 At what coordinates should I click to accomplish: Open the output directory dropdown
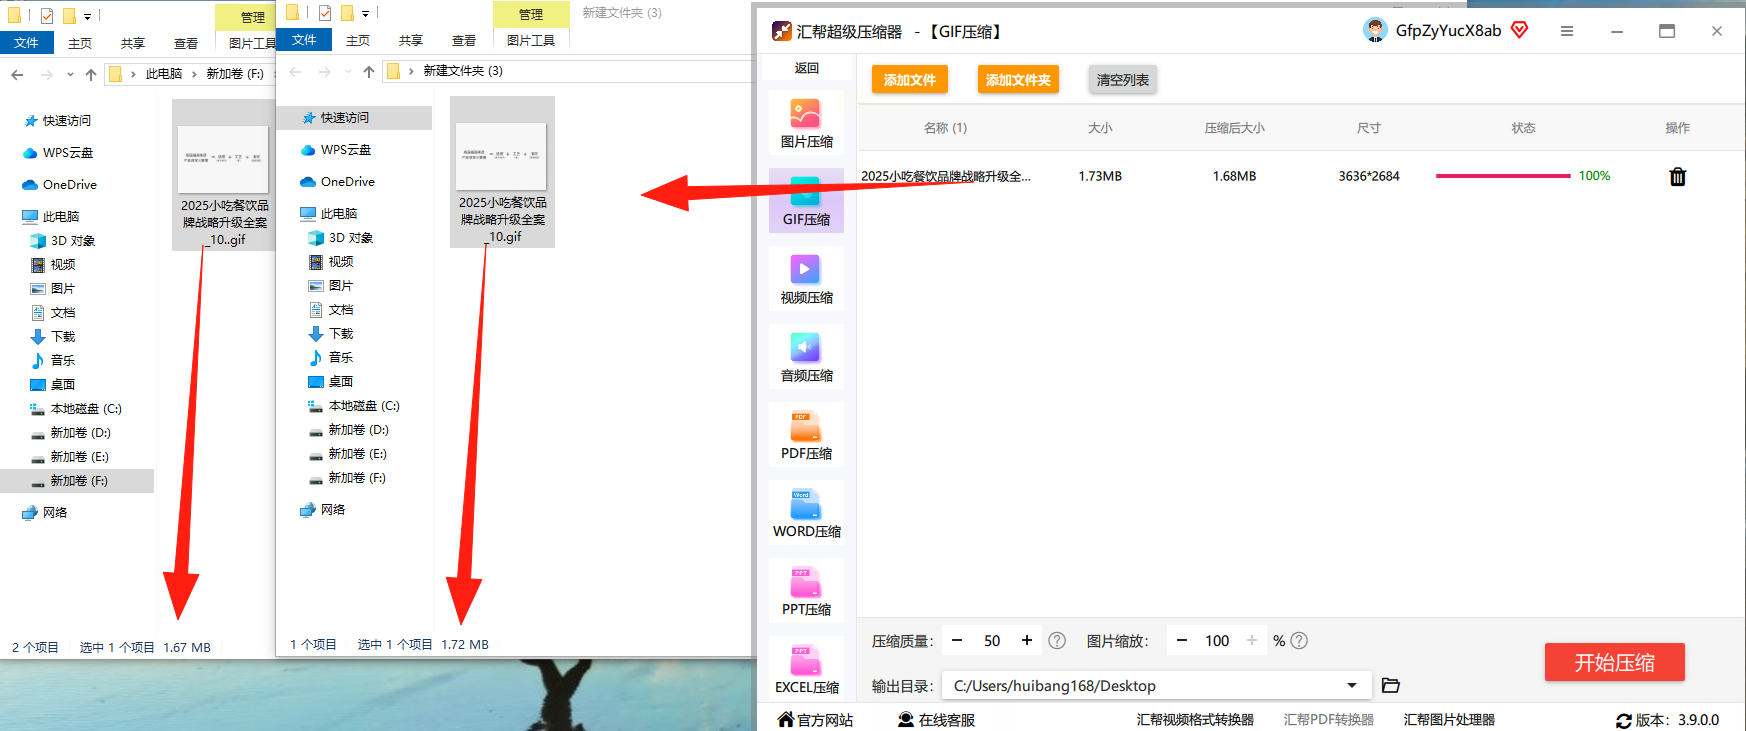[x=1352, y=686]
